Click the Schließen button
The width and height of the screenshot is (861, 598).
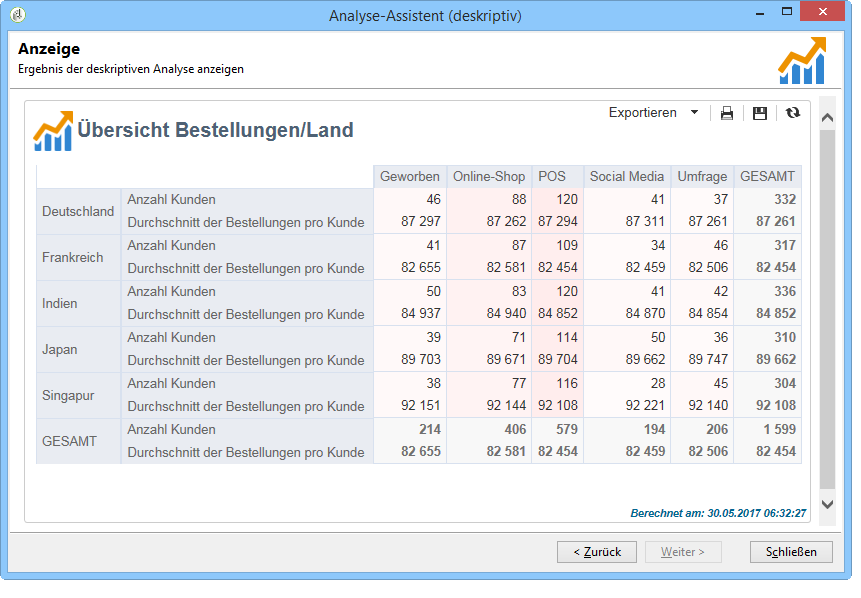pos(791,552)
